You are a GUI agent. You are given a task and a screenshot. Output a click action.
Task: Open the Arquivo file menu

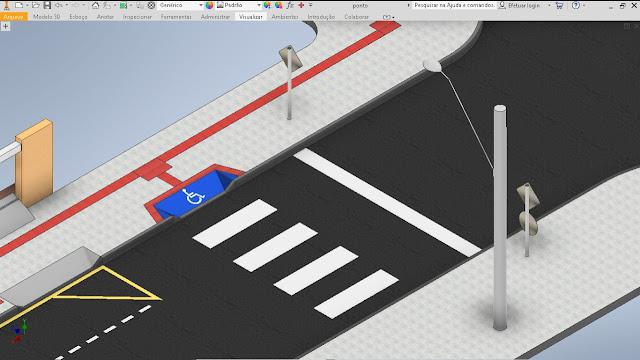[13, 17]
